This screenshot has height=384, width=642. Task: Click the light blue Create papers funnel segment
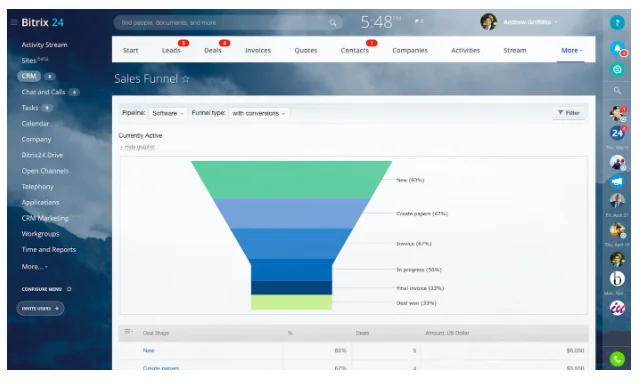(292, 213)
